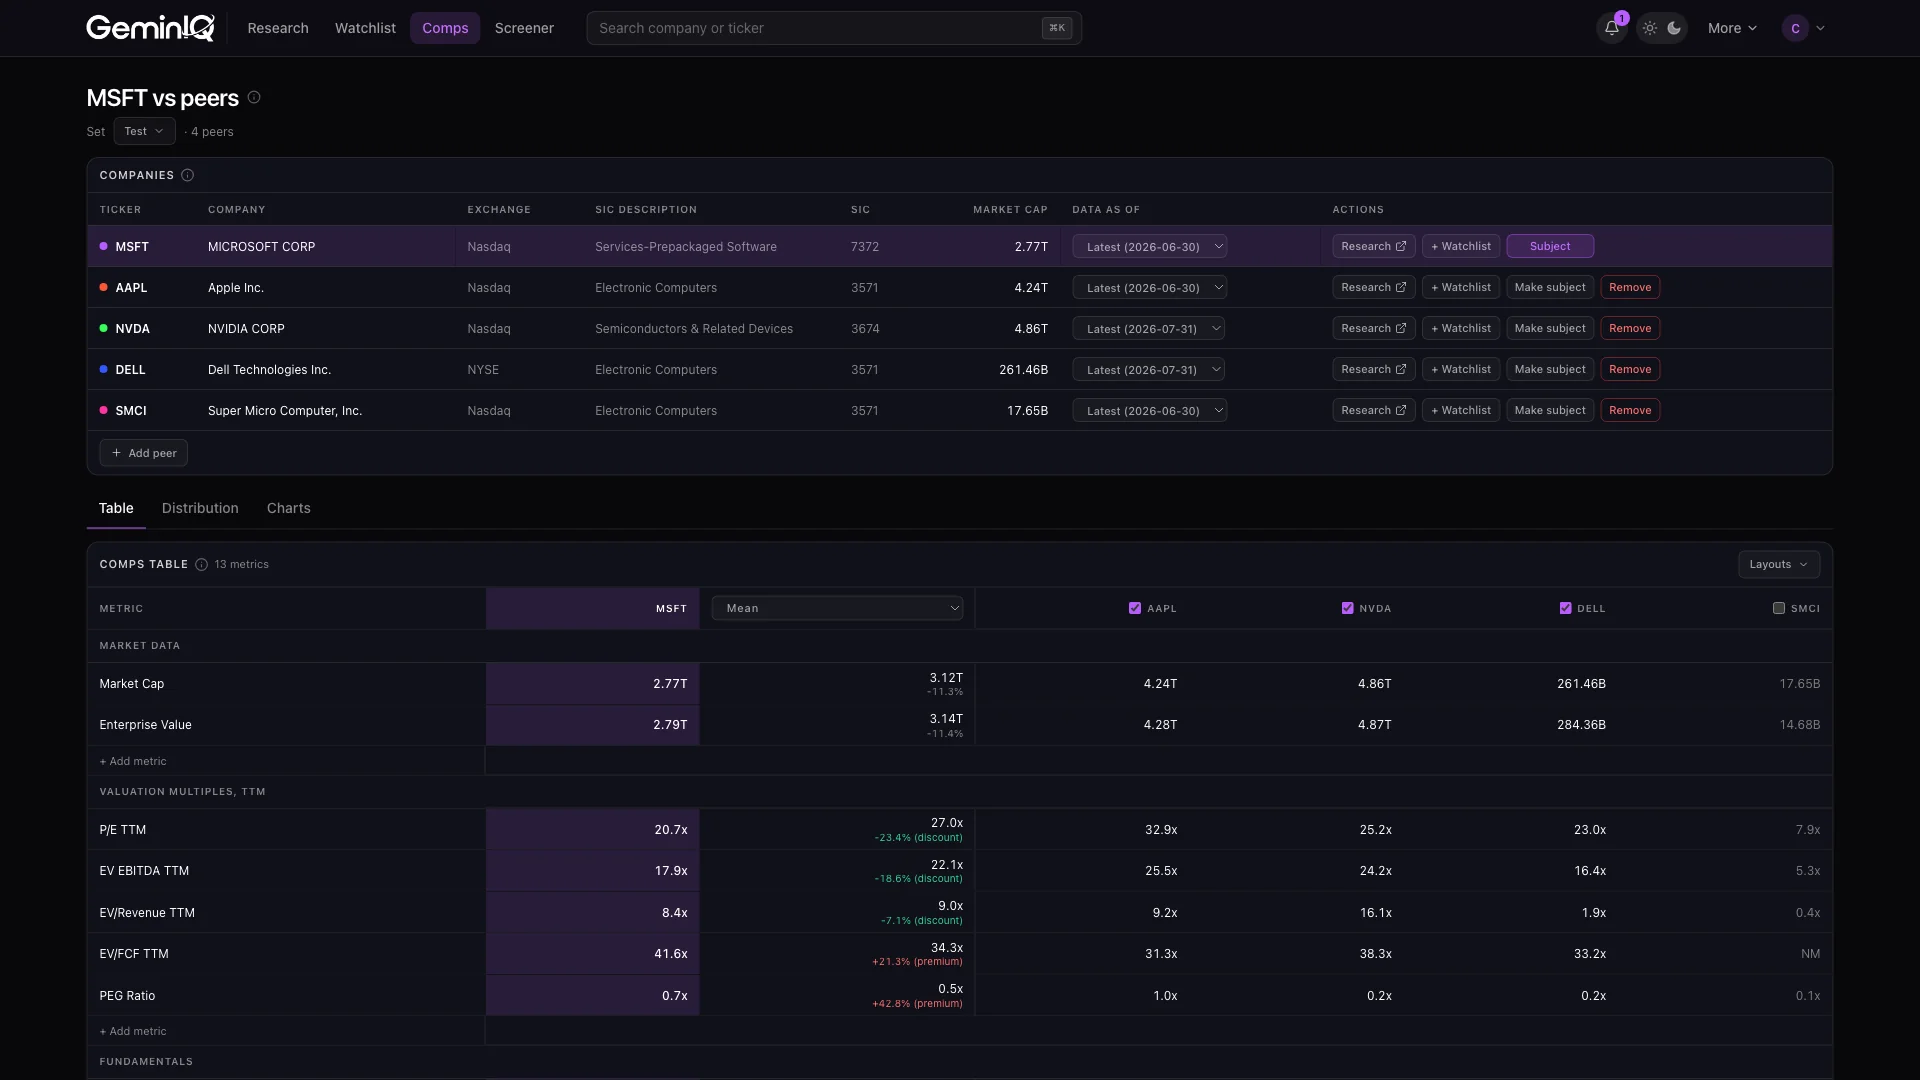This screenshot has height=1080, width=1920.
Task: Remove SMCI from peers
Action: (1630, 410)
